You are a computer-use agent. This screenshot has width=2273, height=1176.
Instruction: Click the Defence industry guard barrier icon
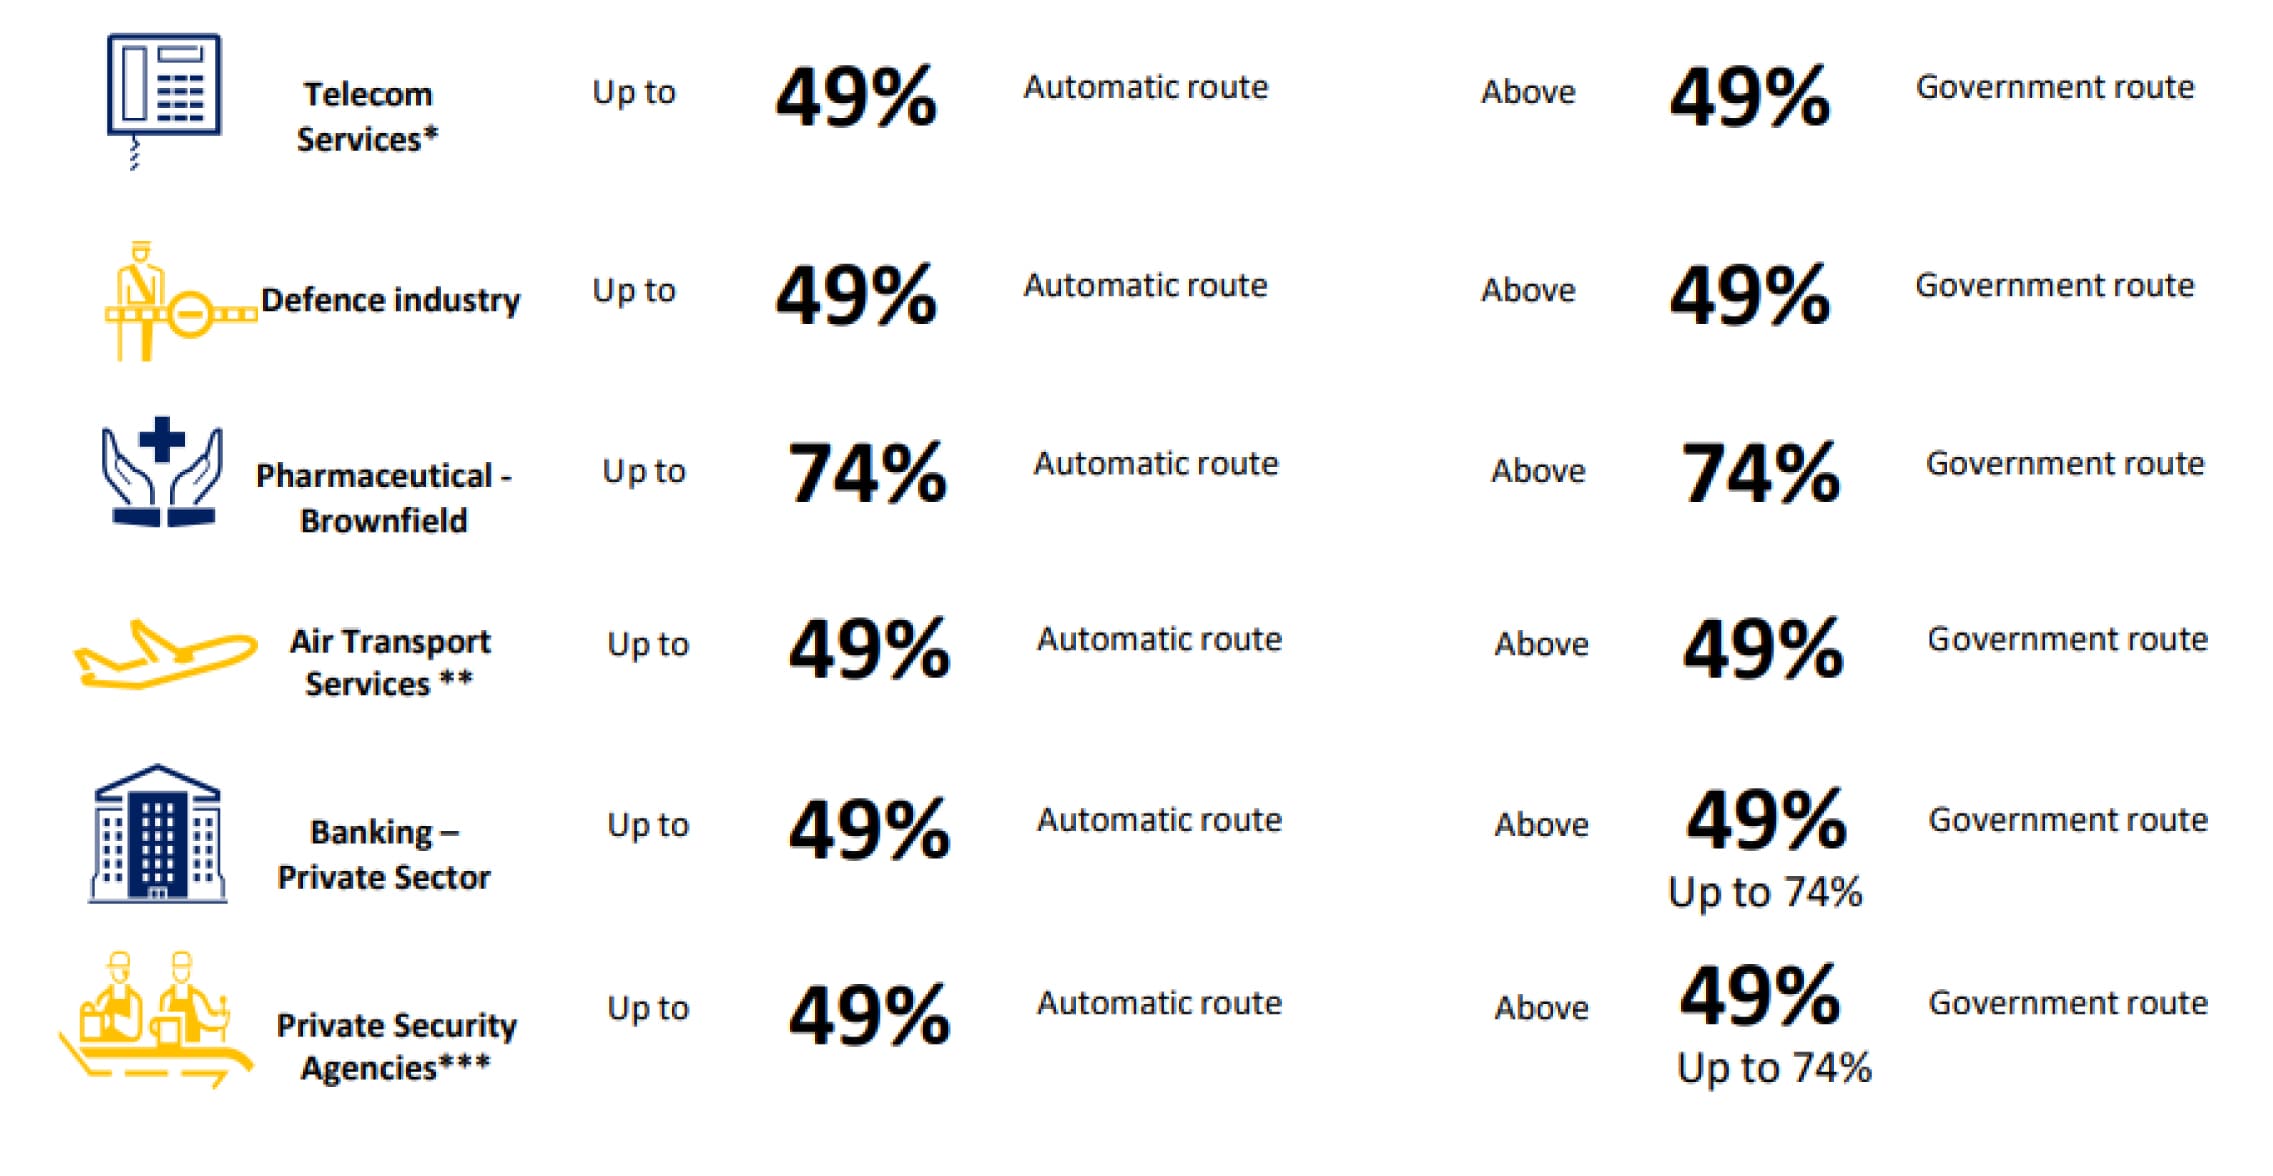180,301
